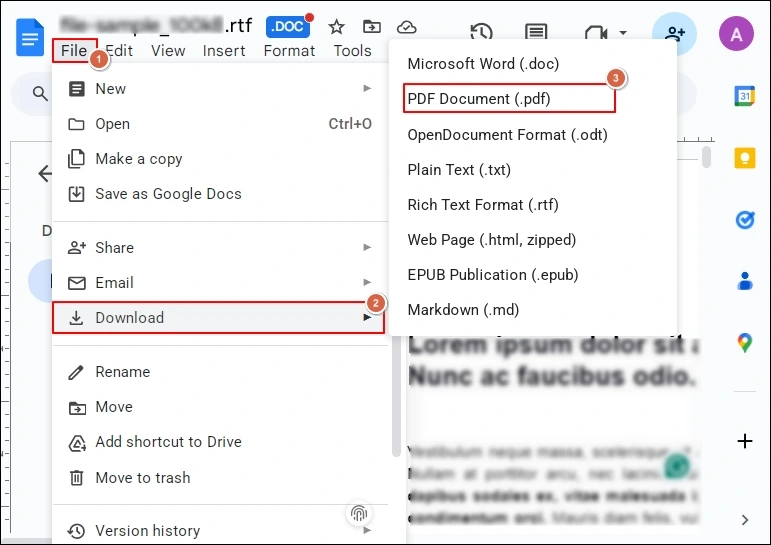The height and width of the screenshot is (545, 771).
Task: Open the View menu
Action: tap(168, 51)
